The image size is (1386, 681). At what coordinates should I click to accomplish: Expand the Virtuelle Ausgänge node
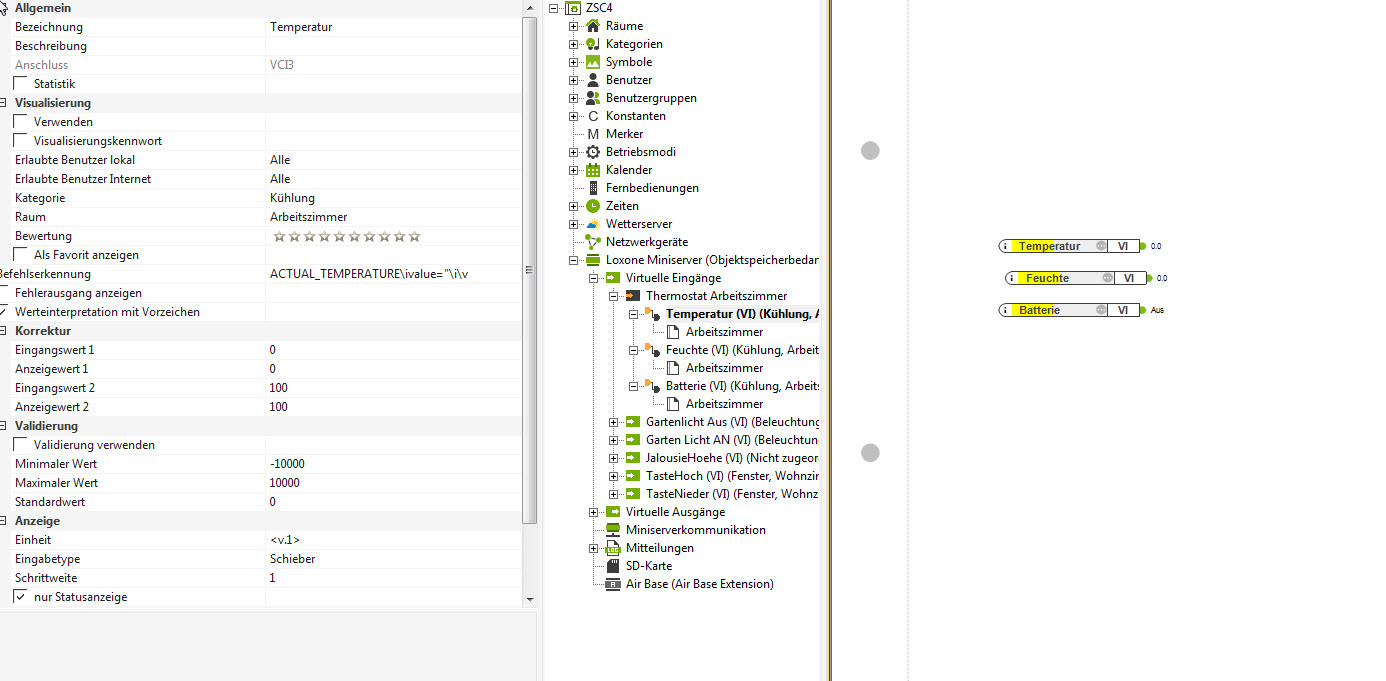coord(594,512)
